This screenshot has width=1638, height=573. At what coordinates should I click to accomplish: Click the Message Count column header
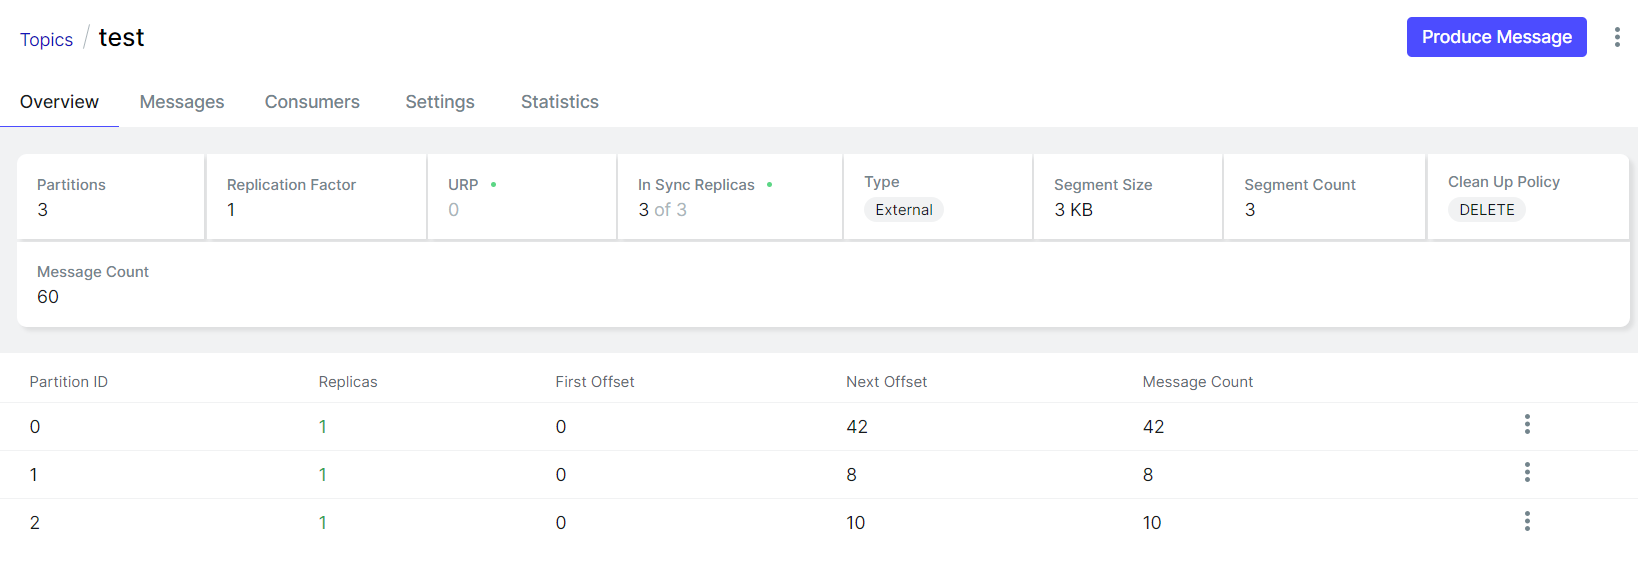(1198, 382)
